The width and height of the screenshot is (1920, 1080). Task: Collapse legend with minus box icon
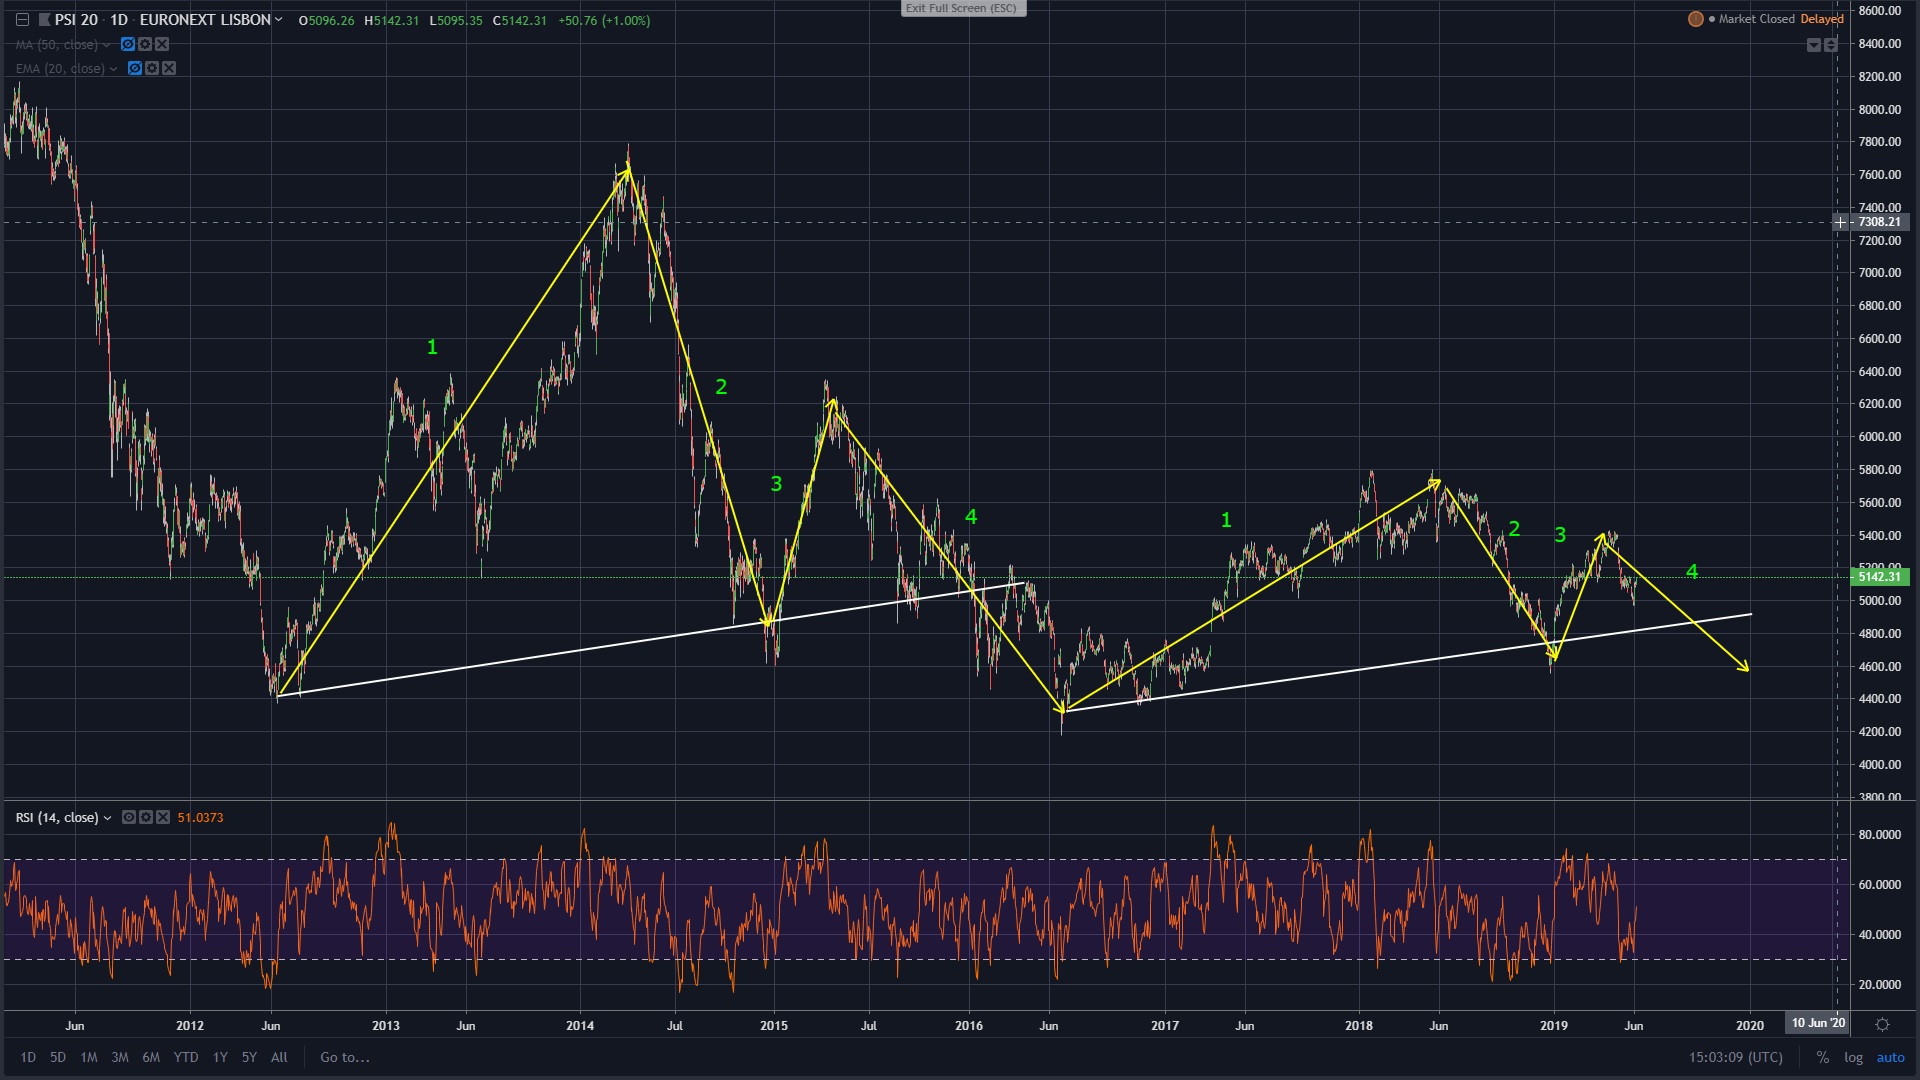22,20
